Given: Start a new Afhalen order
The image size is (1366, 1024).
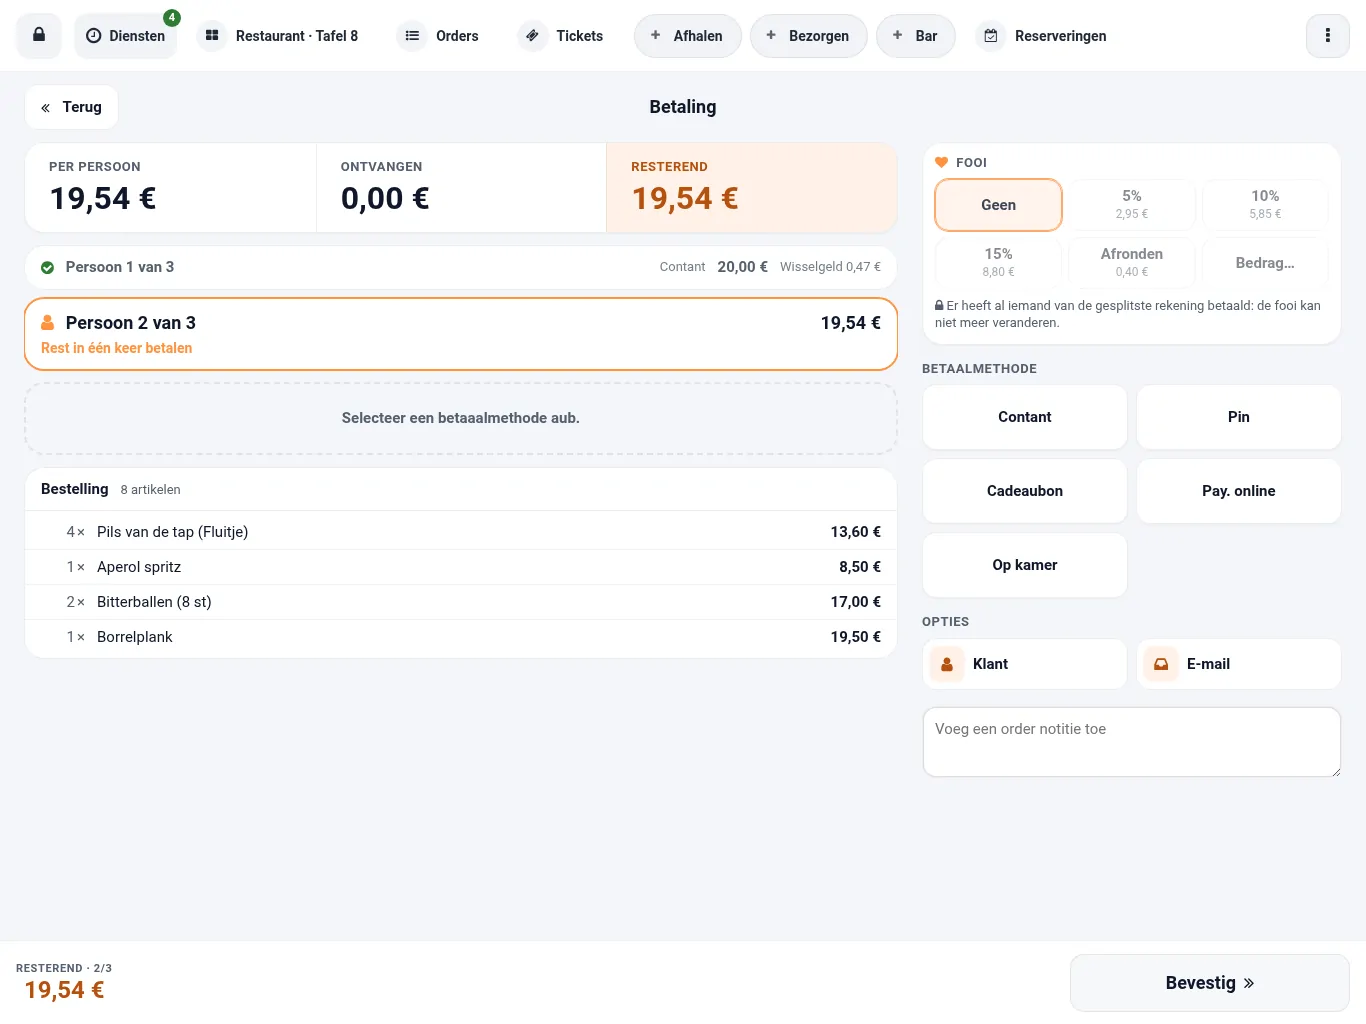Looking at the screenshot, I should (688, 36).
